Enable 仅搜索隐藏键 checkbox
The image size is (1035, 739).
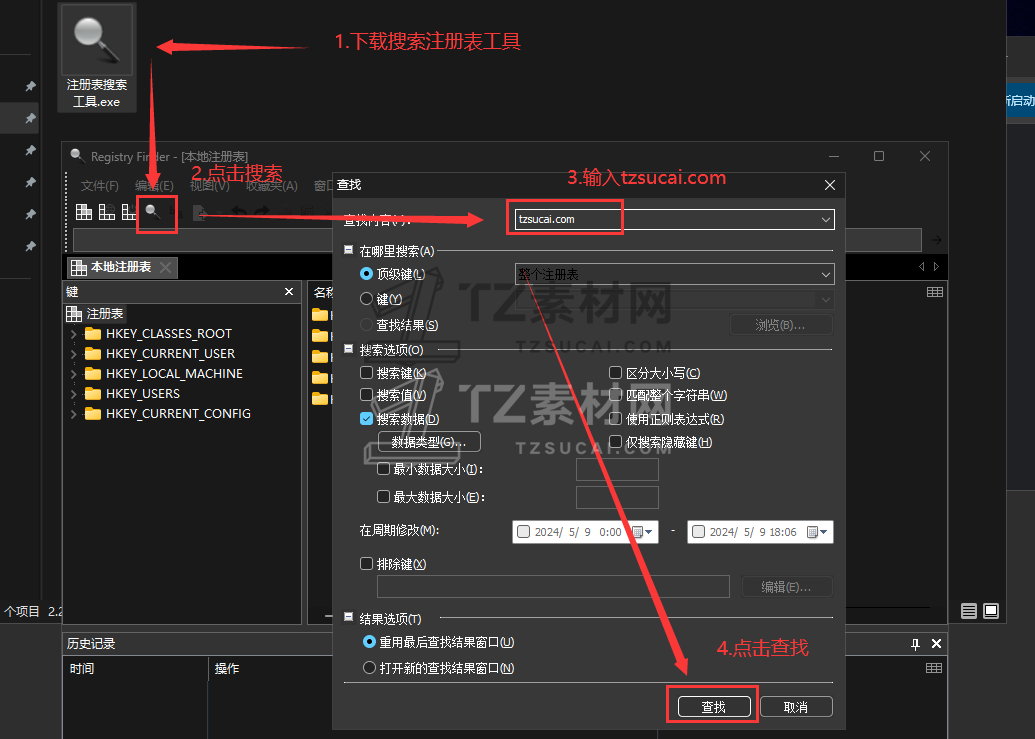pyautogui.click(x=615, y=441)
